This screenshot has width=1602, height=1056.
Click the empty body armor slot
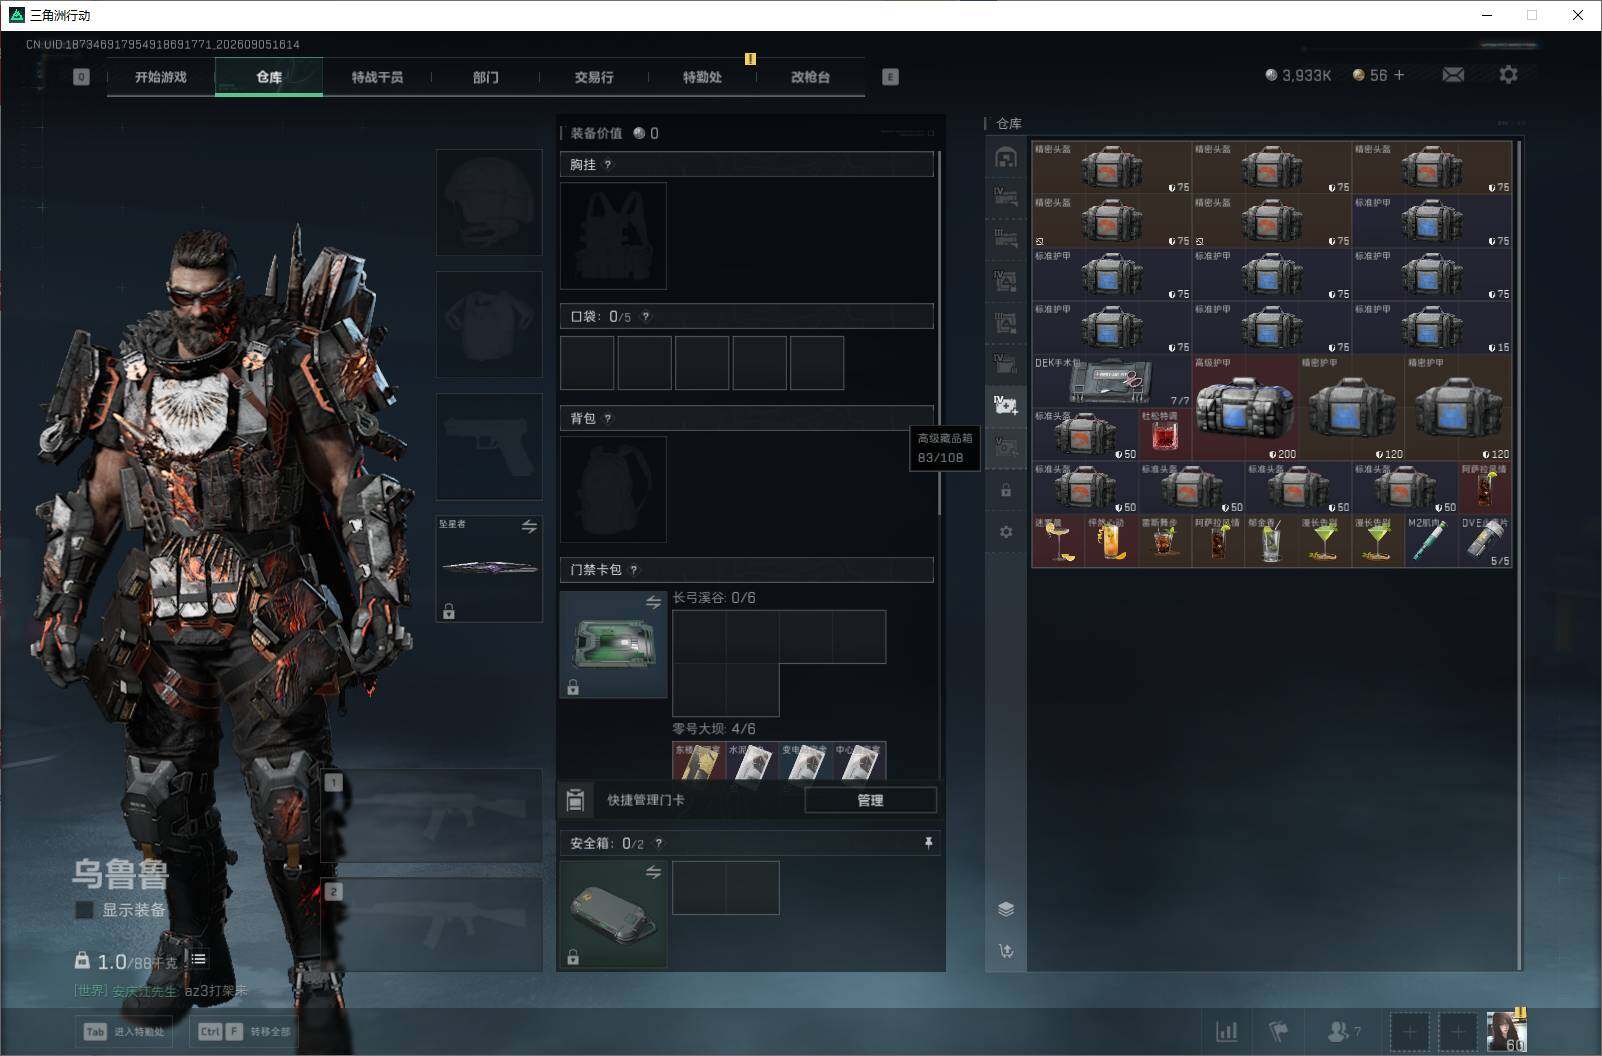489,324
